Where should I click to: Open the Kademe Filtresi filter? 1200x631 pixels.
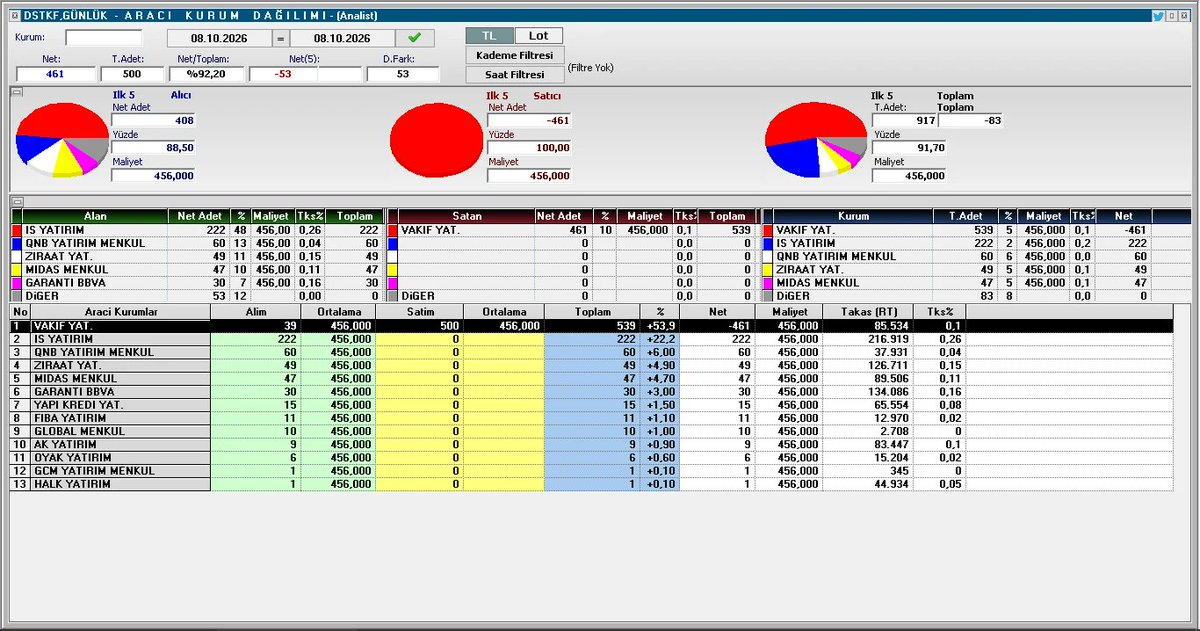(x=515, y=55)
